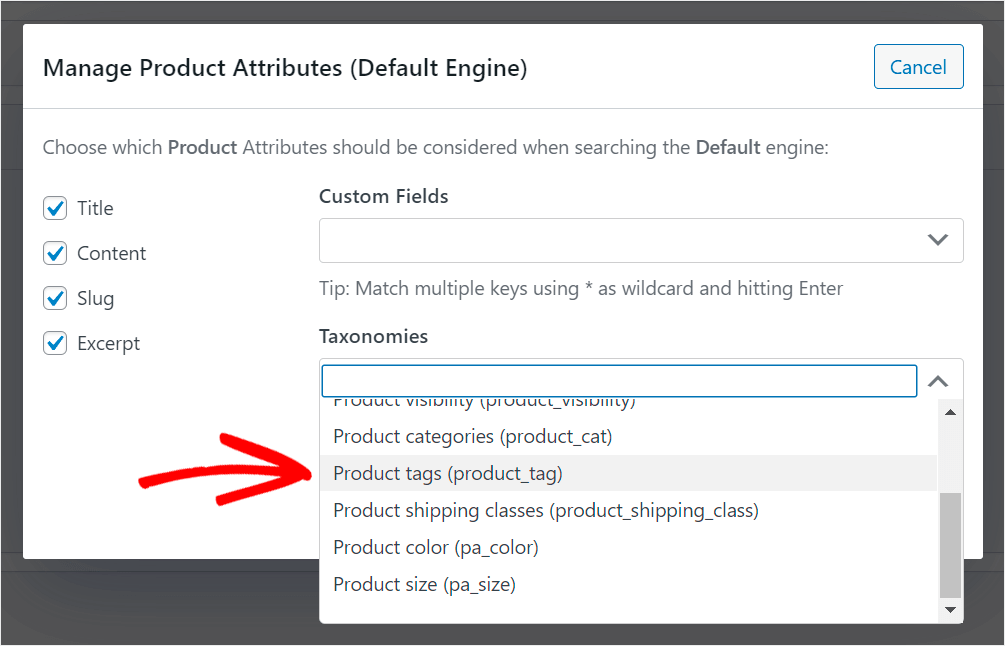The image size is (1005, 646).
Task: Click the Cancel button
Action: pos(918,67)
